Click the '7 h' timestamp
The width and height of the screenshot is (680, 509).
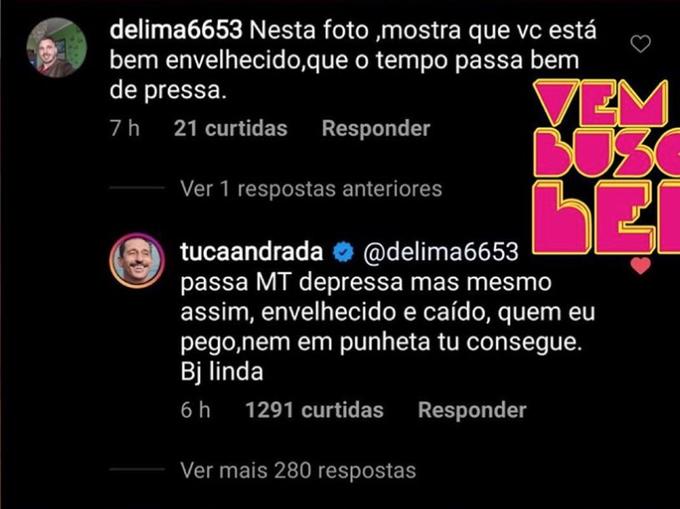coord(125,128)
